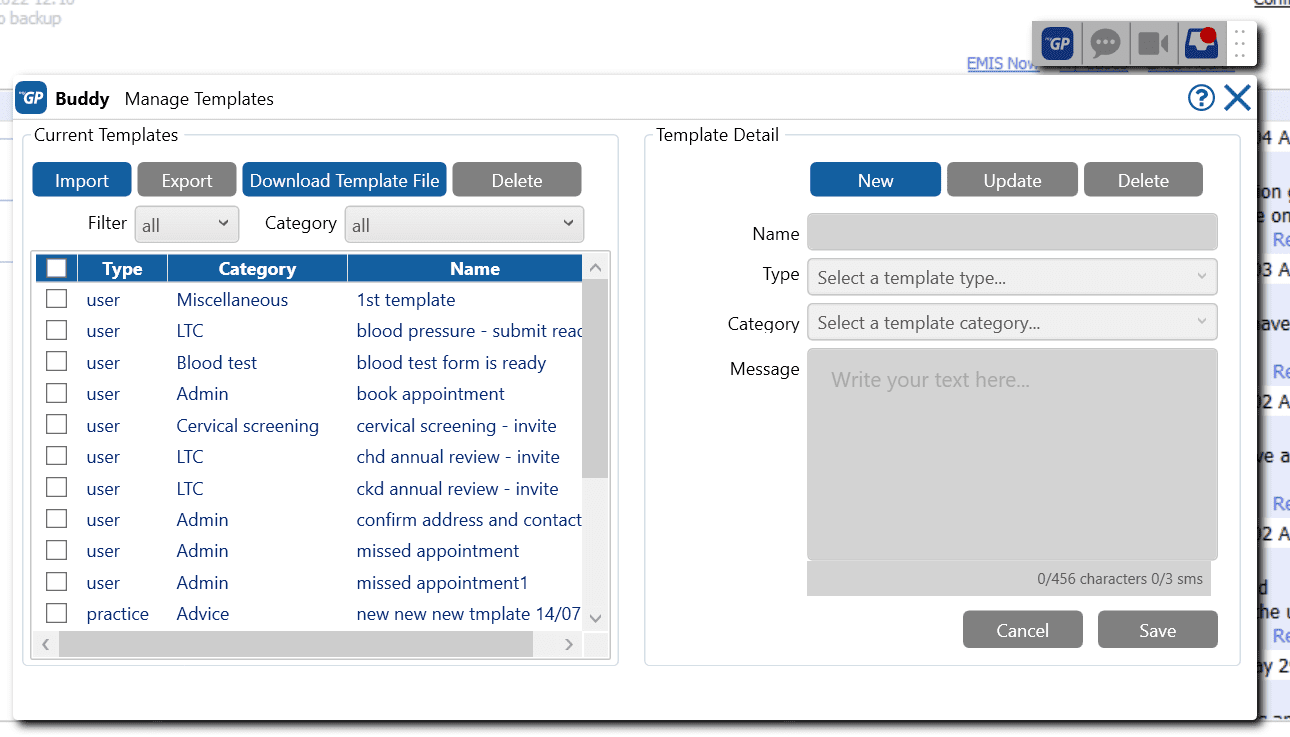The image size is (1290, 737).
Task: Start video call via camera icon
Action: 1153,44
